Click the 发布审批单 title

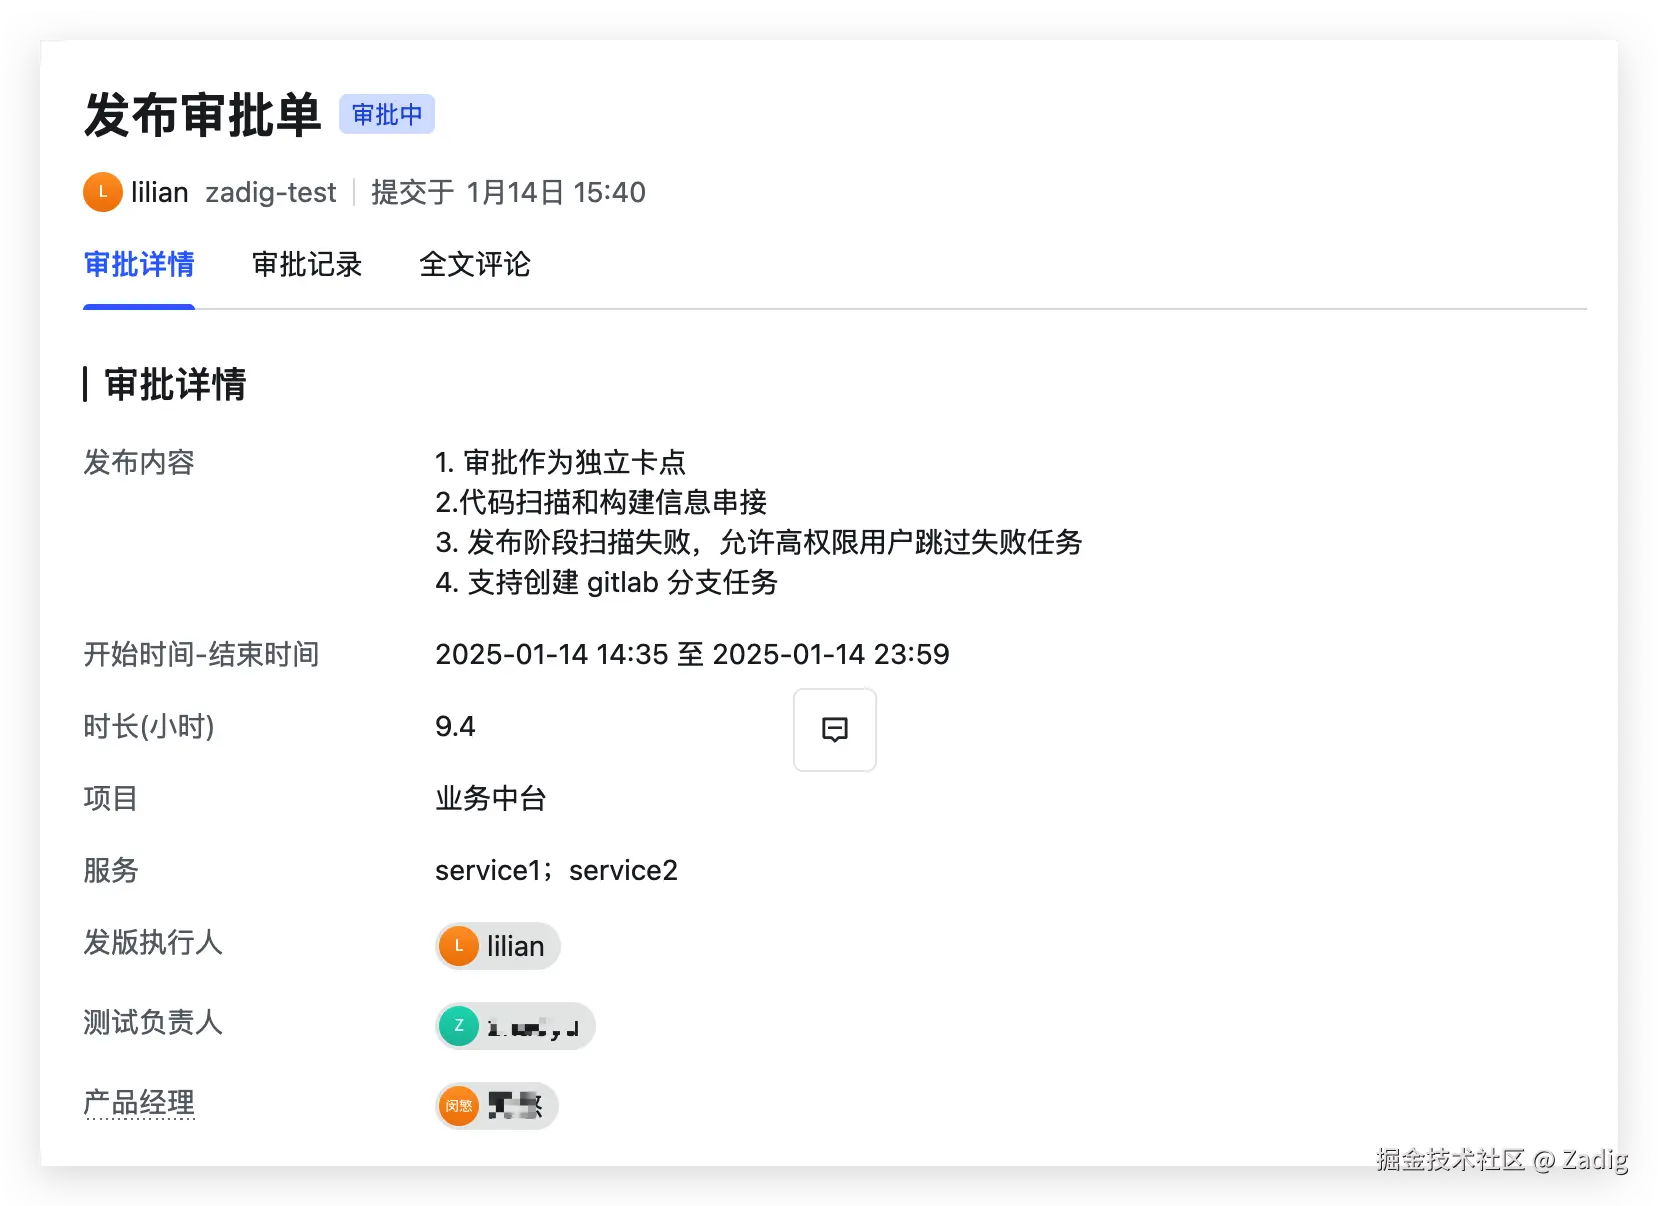(203, 114)
